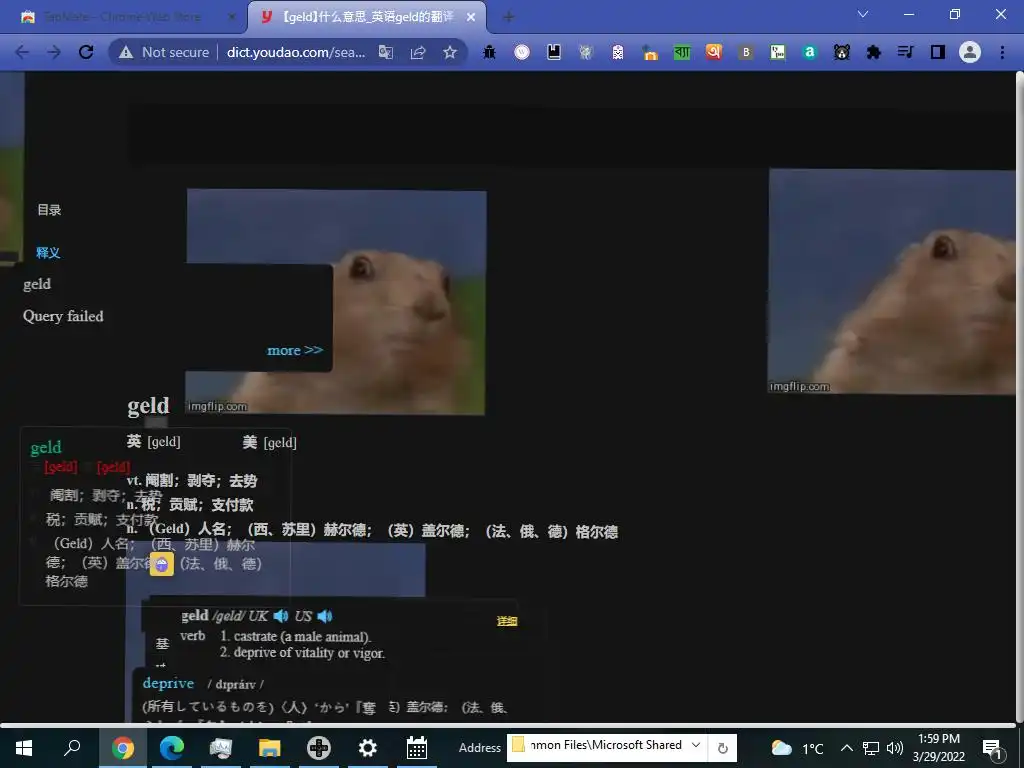Image resolution: width=1024 pixels, height=768 pixels.
Task: Open a new browser tab
Action: tap(509, 17)
